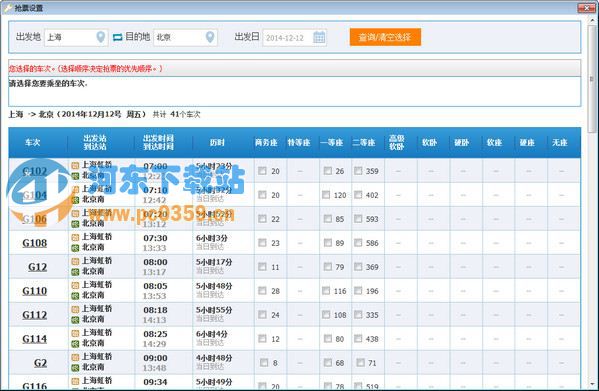
Task: Check business class 8 checkbox for G2
Action: click(264, 362)
